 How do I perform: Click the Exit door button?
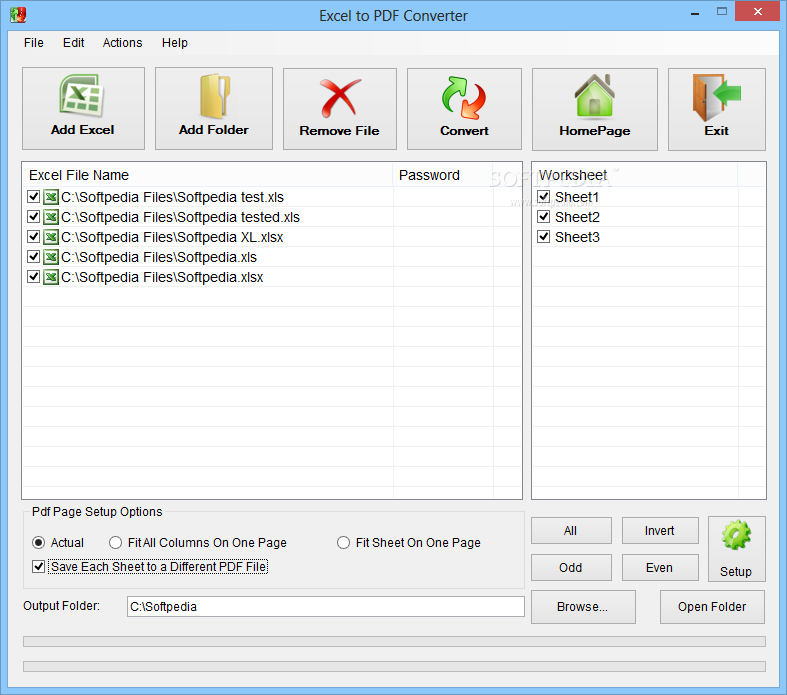click(717, 109)
